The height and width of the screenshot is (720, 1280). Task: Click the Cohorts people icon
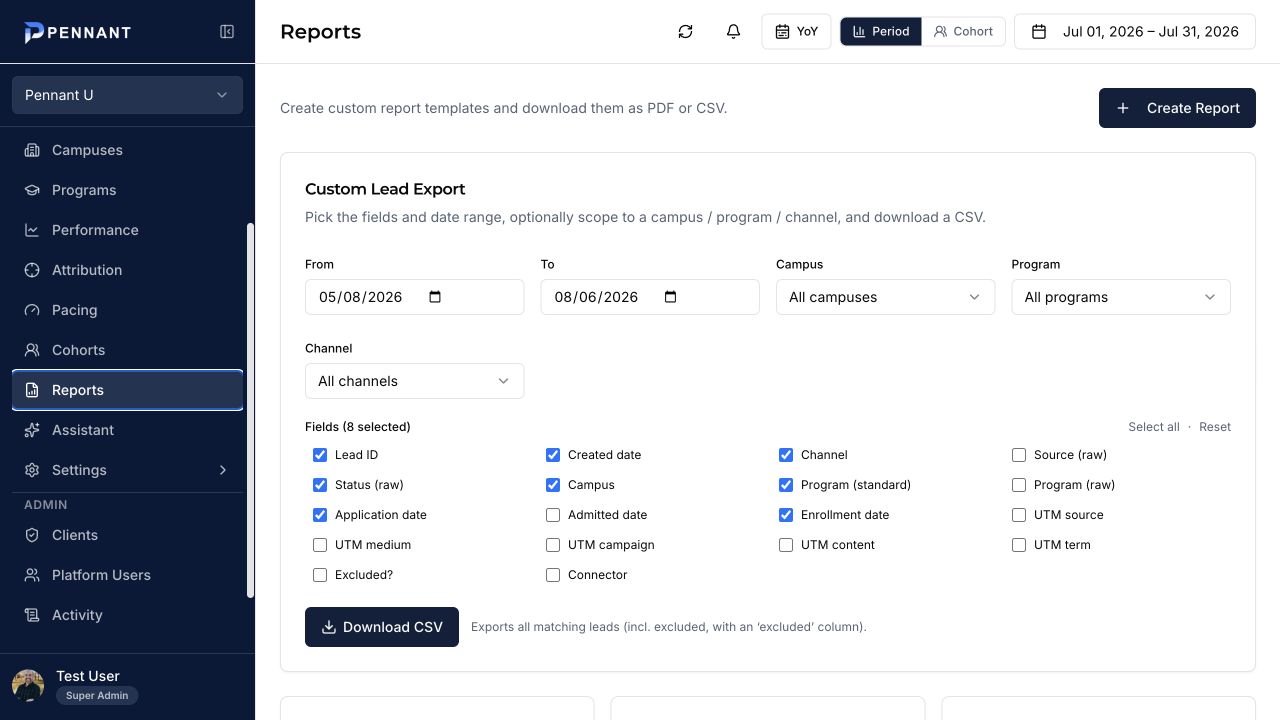click(32, 350)
